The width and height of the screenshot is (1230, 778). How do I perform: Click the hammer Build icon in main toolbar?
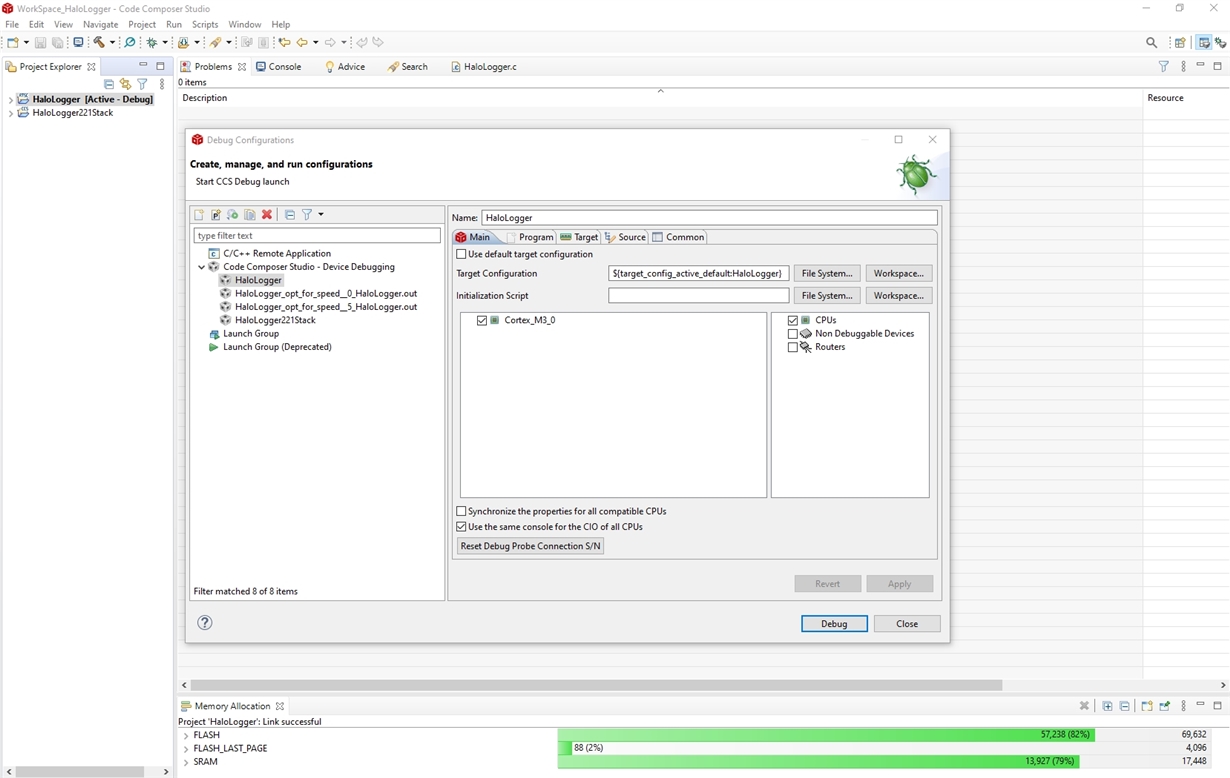99,42
